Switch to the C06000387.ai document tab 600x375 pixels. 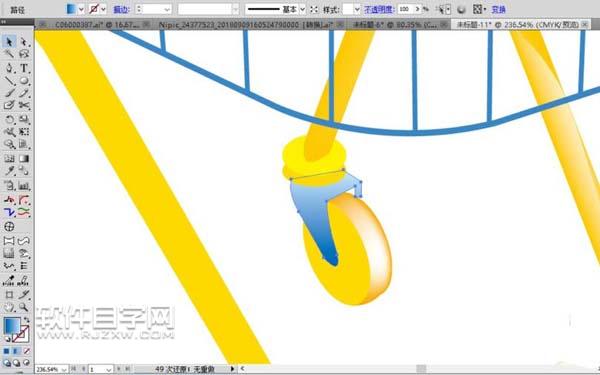(97, 24)
